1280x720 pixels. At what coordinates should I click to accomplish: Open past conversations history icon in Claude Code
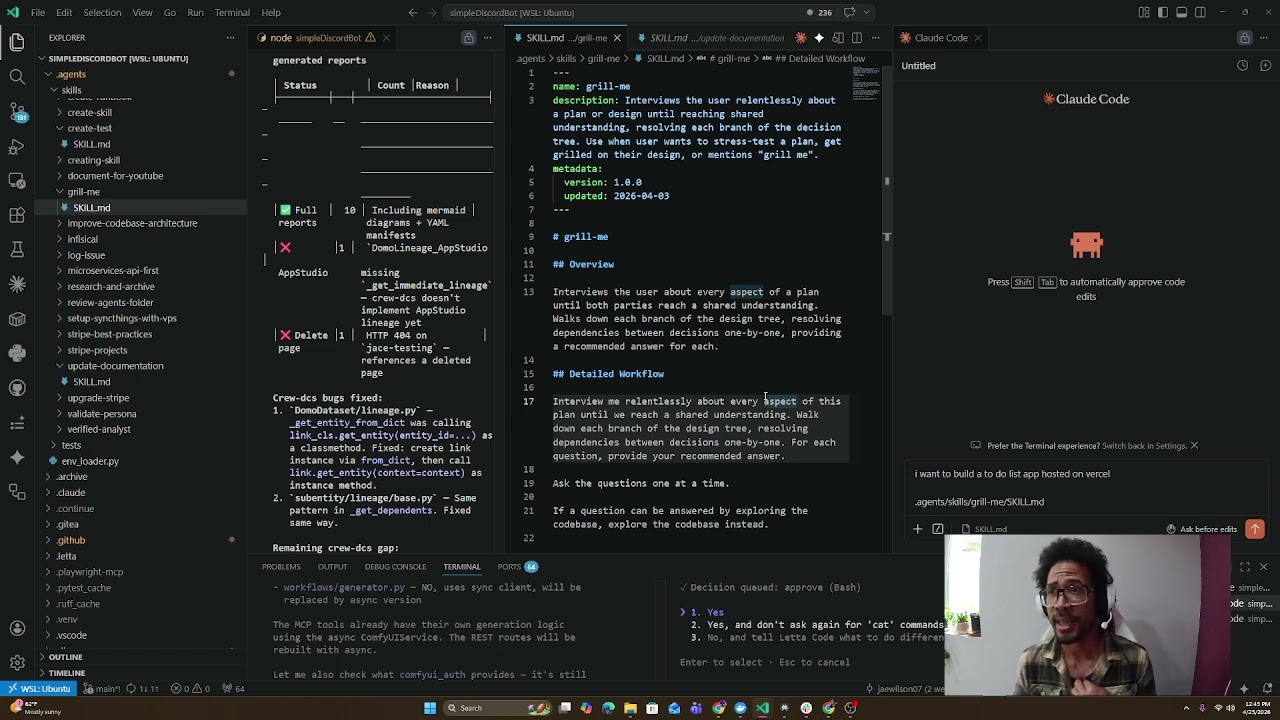coord(1242,66)
